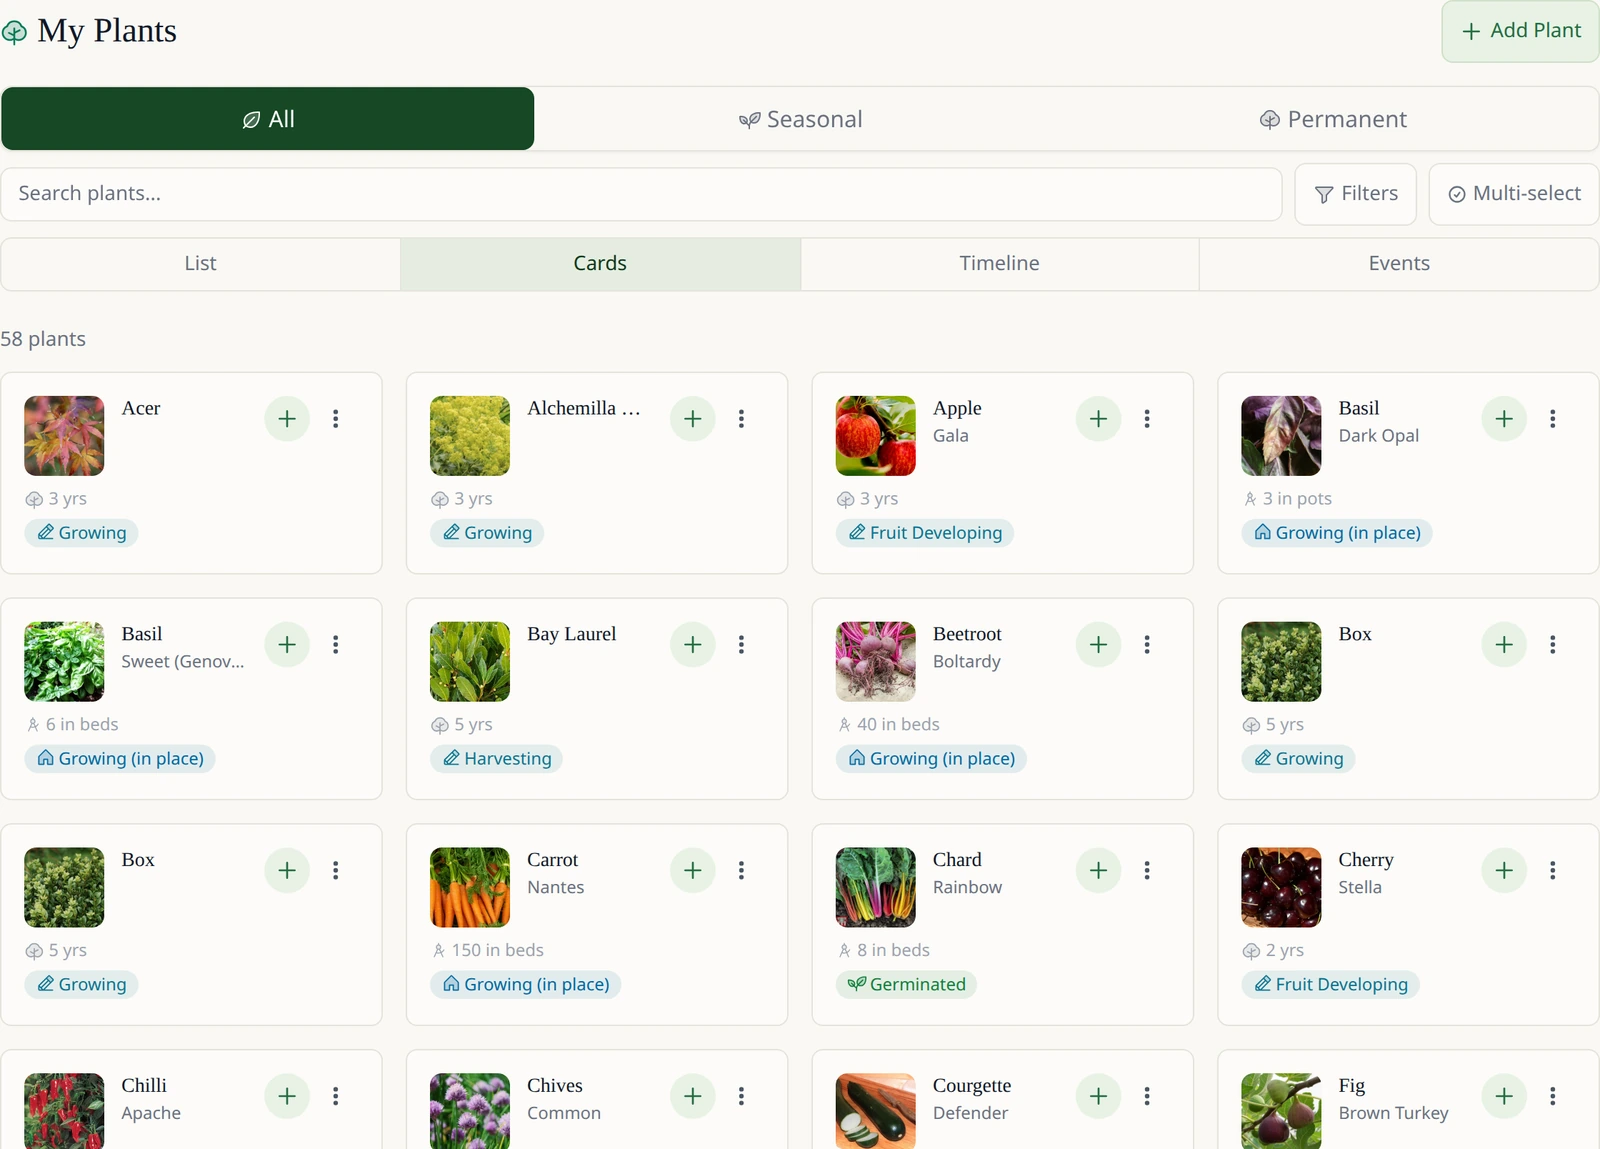This screenshot has height=1149, width=1600.
Task: Click plus icon on Apple Gala card
Action: 1098,419
